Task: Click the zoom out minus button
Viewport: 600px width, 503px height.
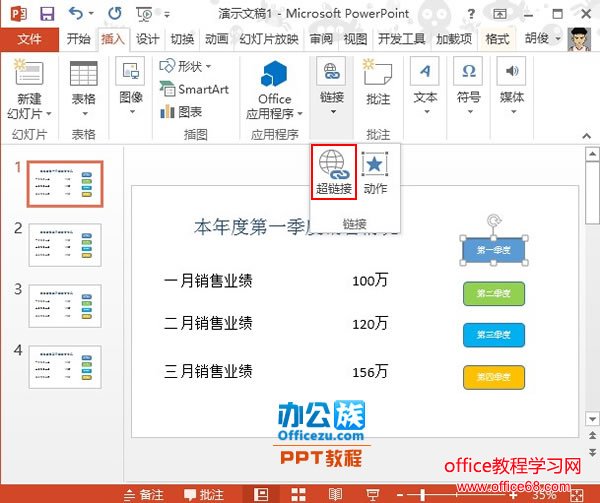Action: tap(400, 495)
